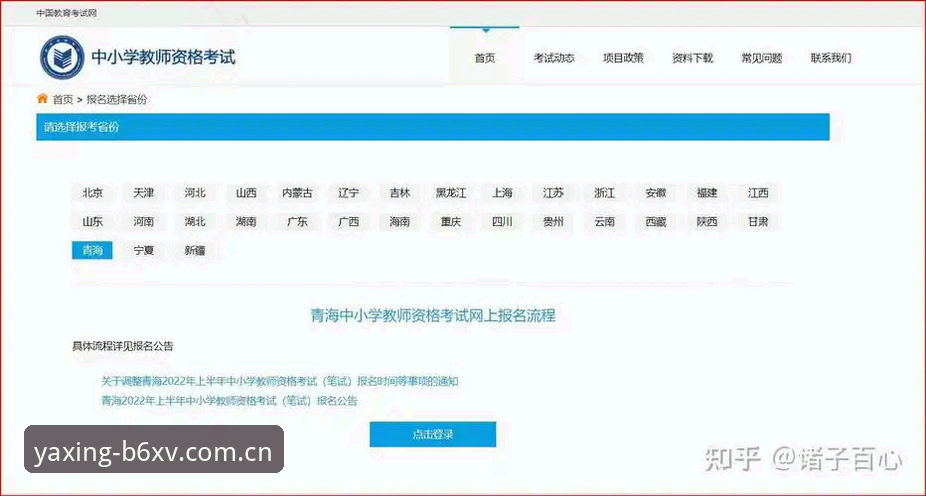926x496 pixels.
Task: Select province 山东
Action: (92, 222)
